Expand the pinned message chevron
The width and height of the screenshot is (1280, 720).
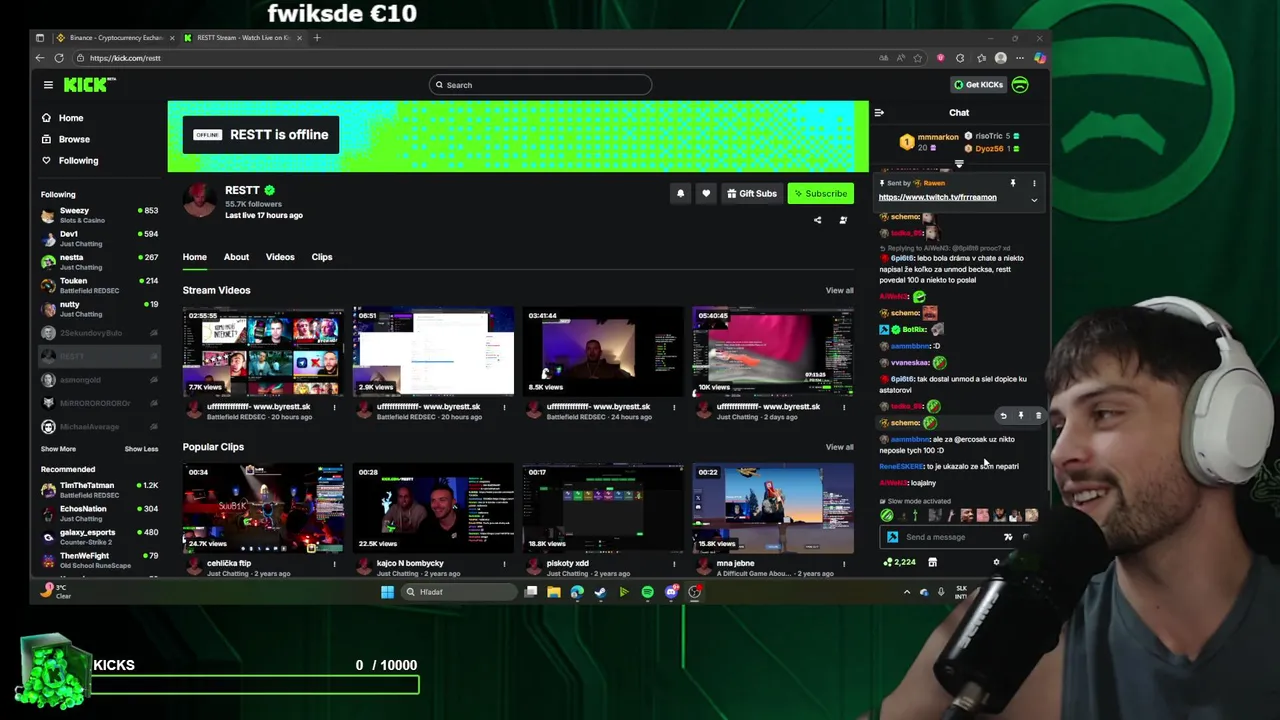pyautogui.click(x=1034, y=200)
